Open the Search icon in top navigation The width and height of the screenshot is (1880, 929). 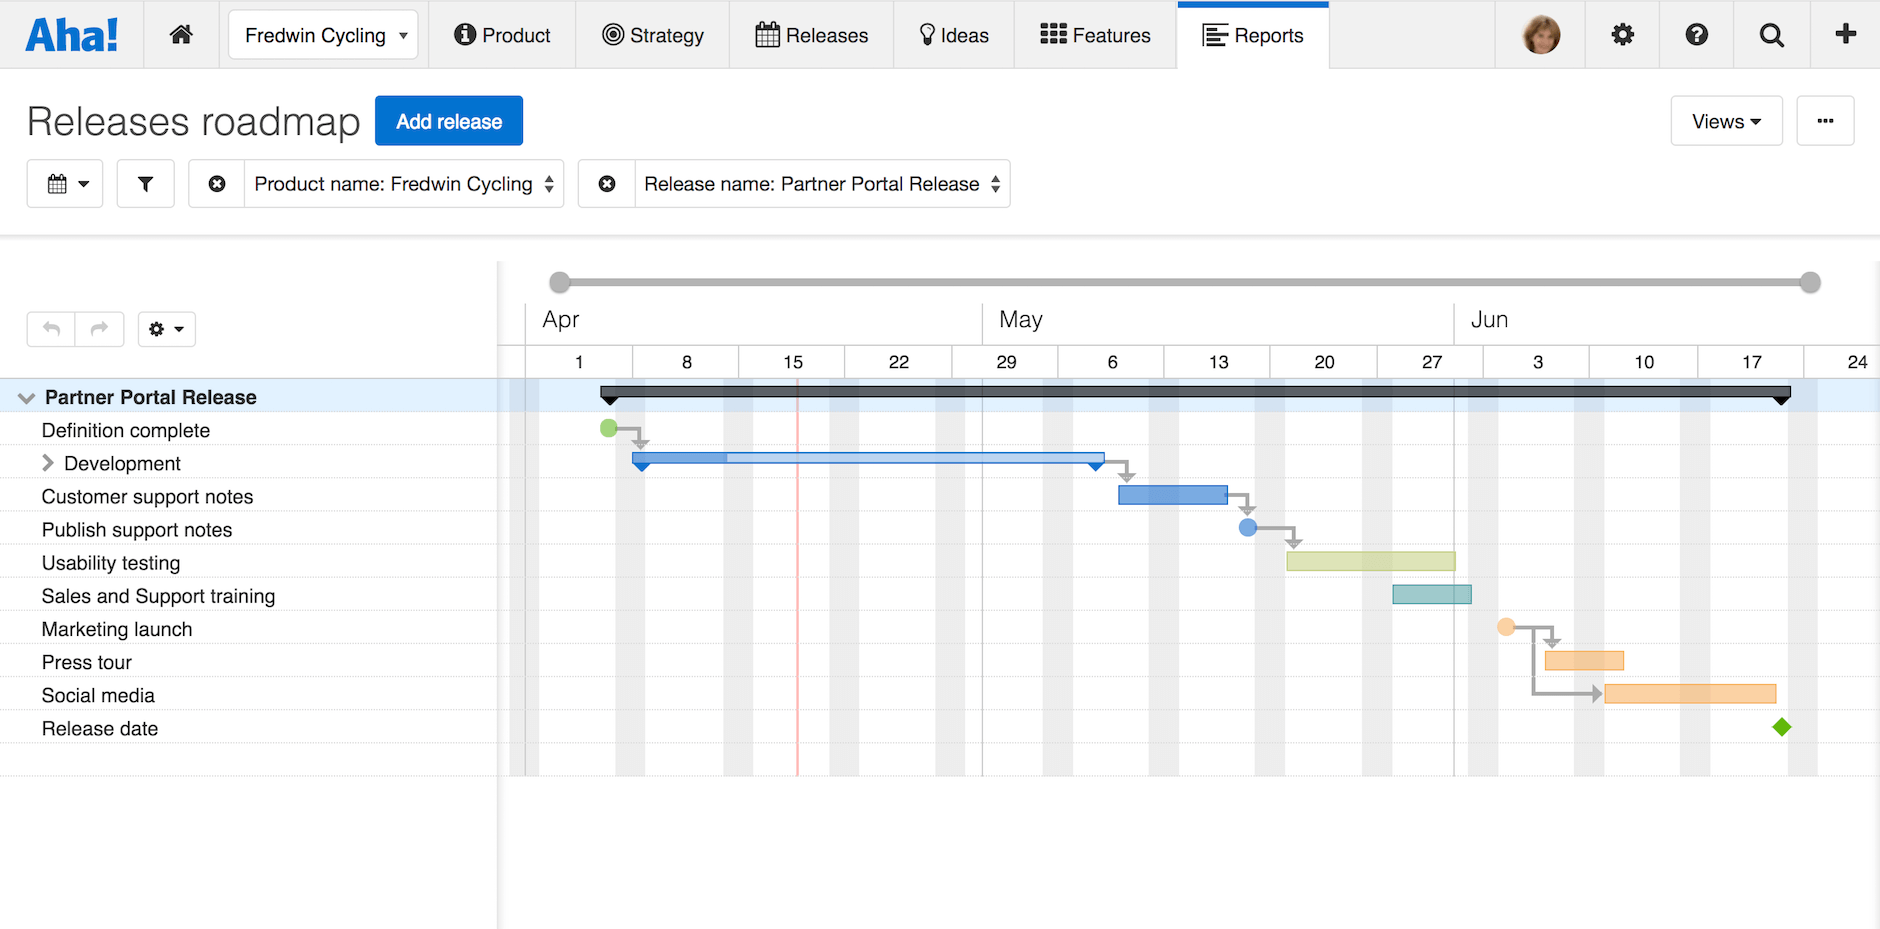pyautogui.click(x=1771, y=34)
